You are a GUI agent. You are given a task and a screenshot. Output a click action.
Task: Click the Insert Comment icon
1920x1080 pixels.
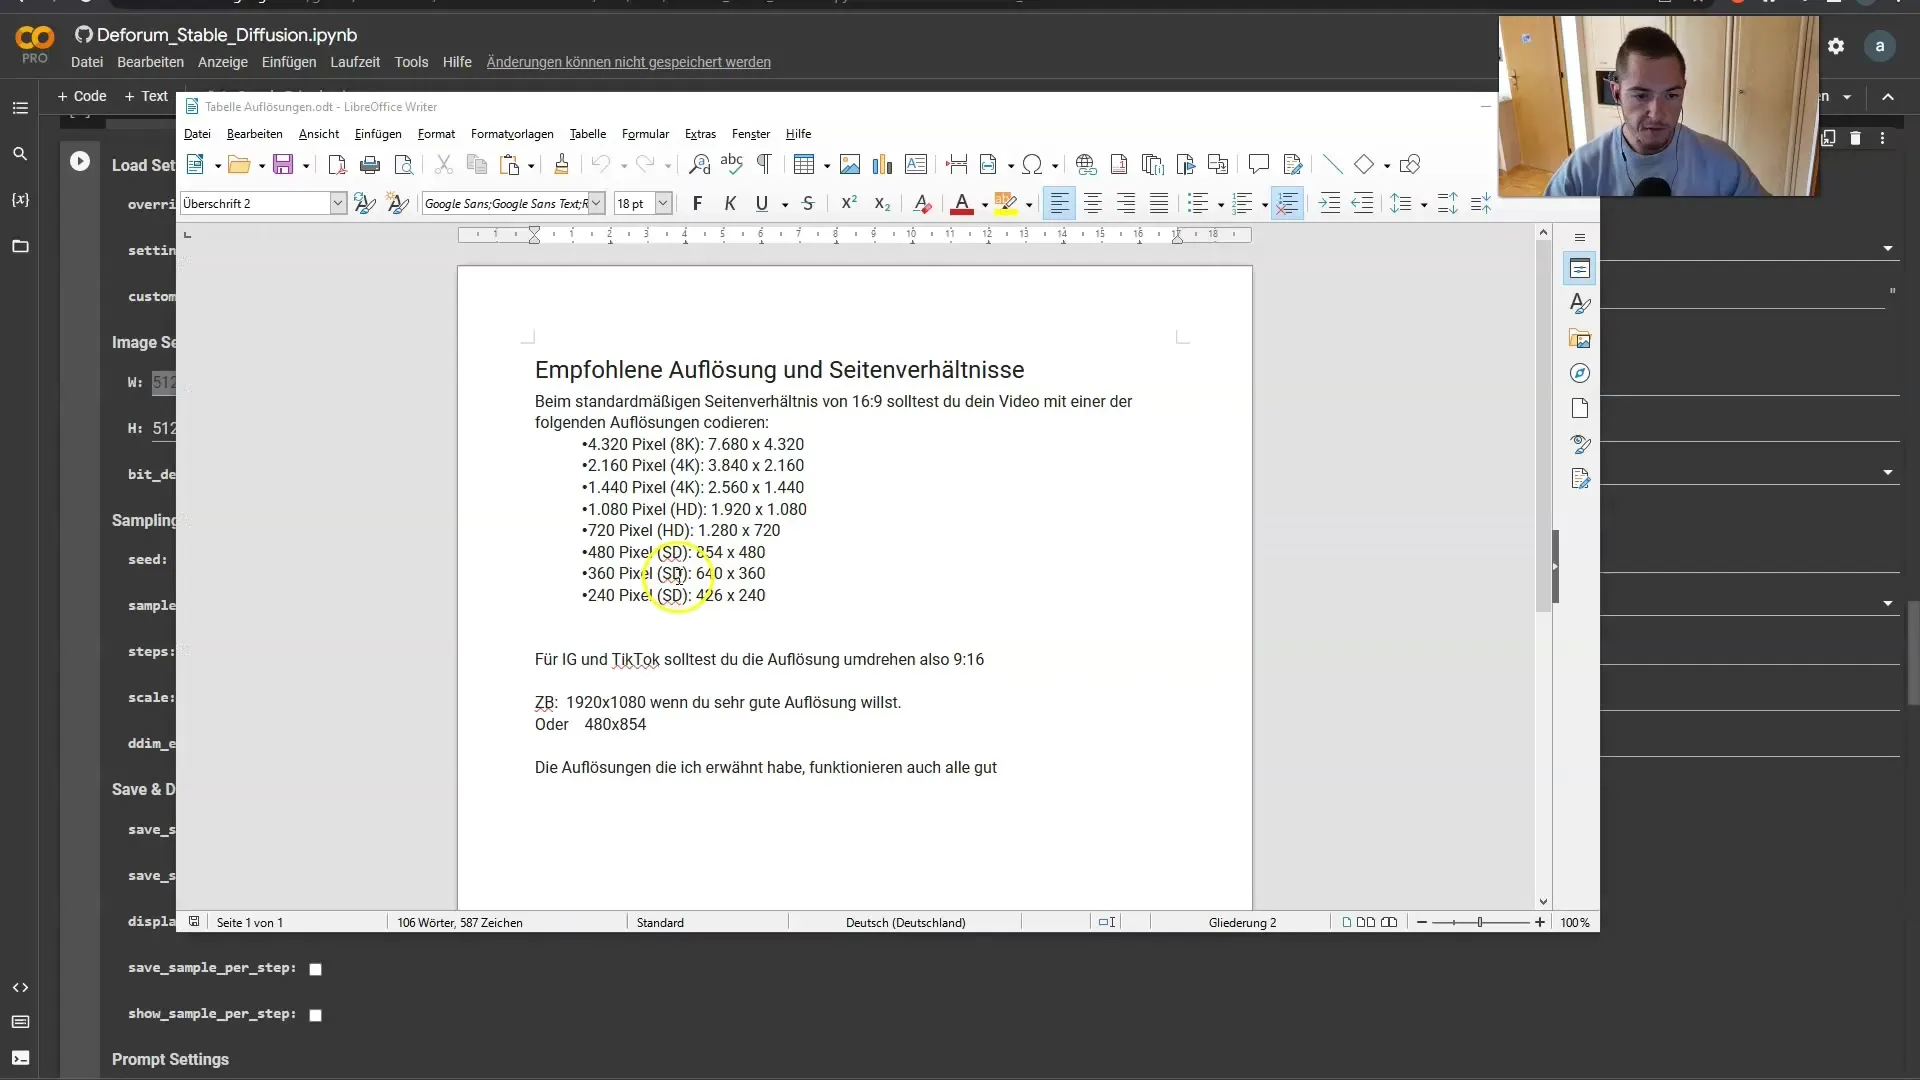click(1258, 164)
